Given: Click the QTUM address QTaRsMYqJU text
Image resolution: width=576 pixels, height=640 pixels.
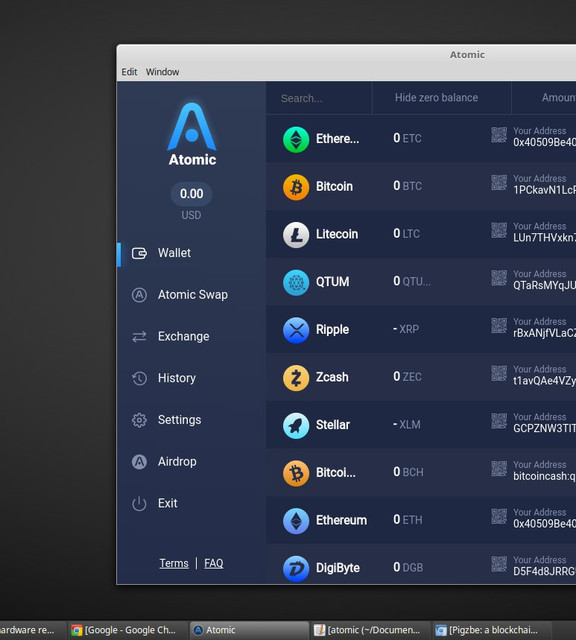Looking at the screenshot, I should tap(545, 286).
